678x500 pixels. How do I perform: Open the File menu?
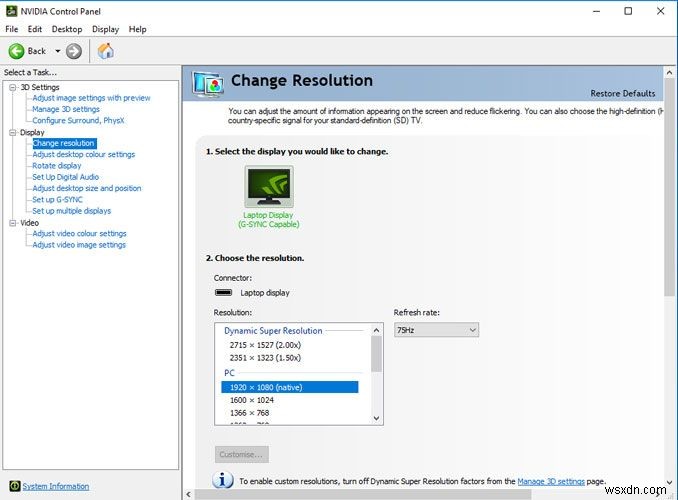(12, 29)
